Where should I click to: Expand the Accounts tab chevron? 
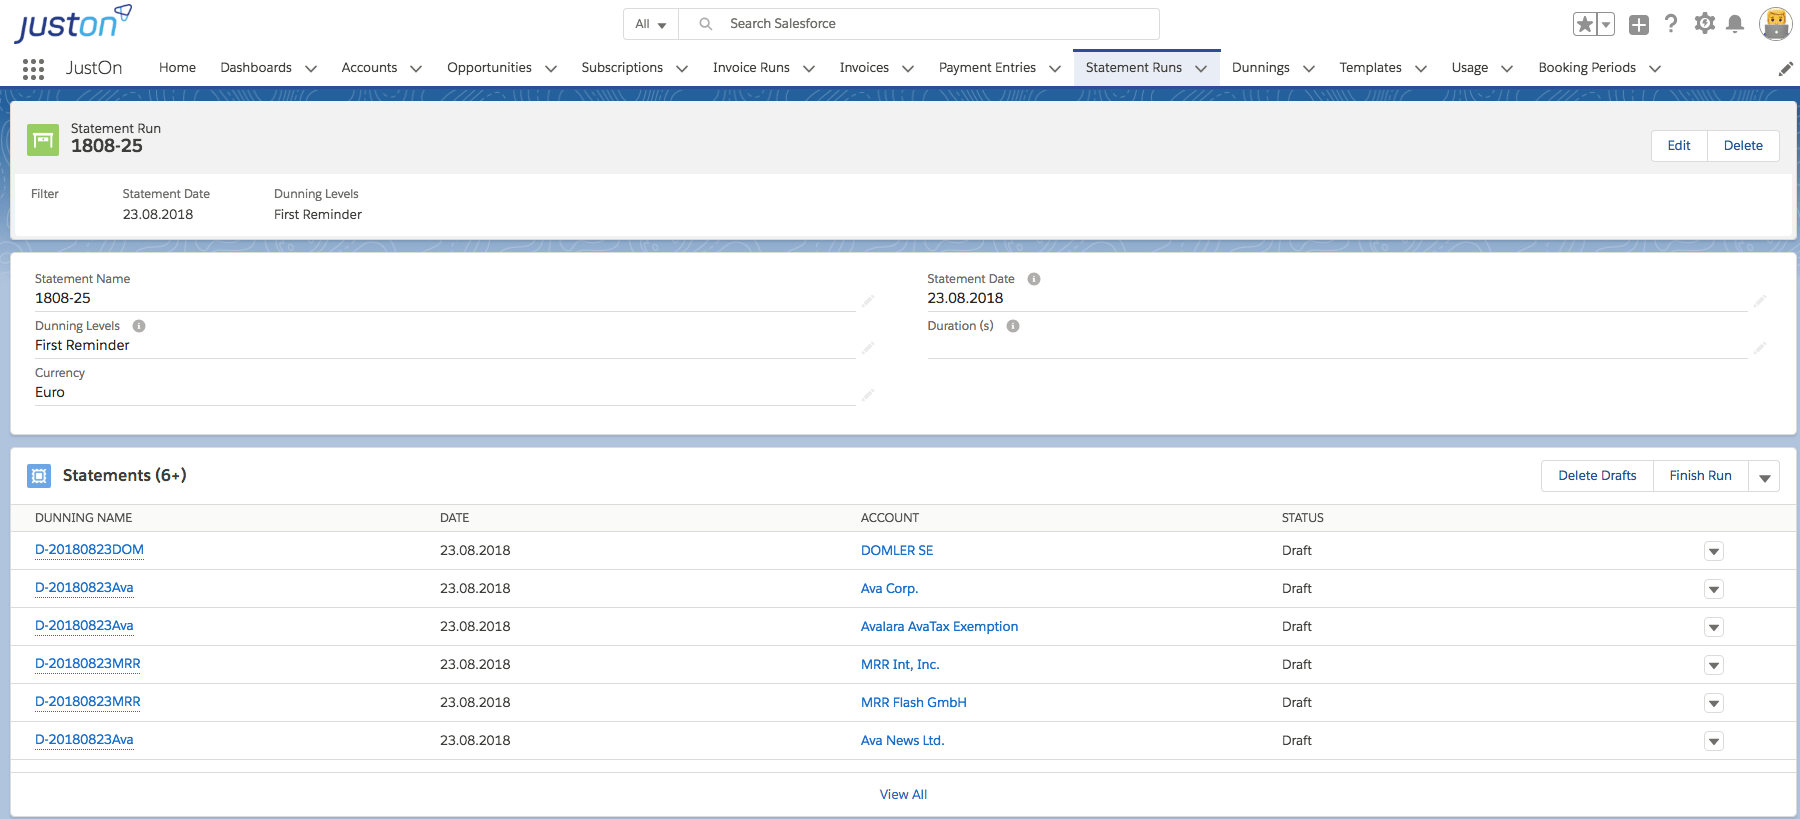[x=416, y=68]
